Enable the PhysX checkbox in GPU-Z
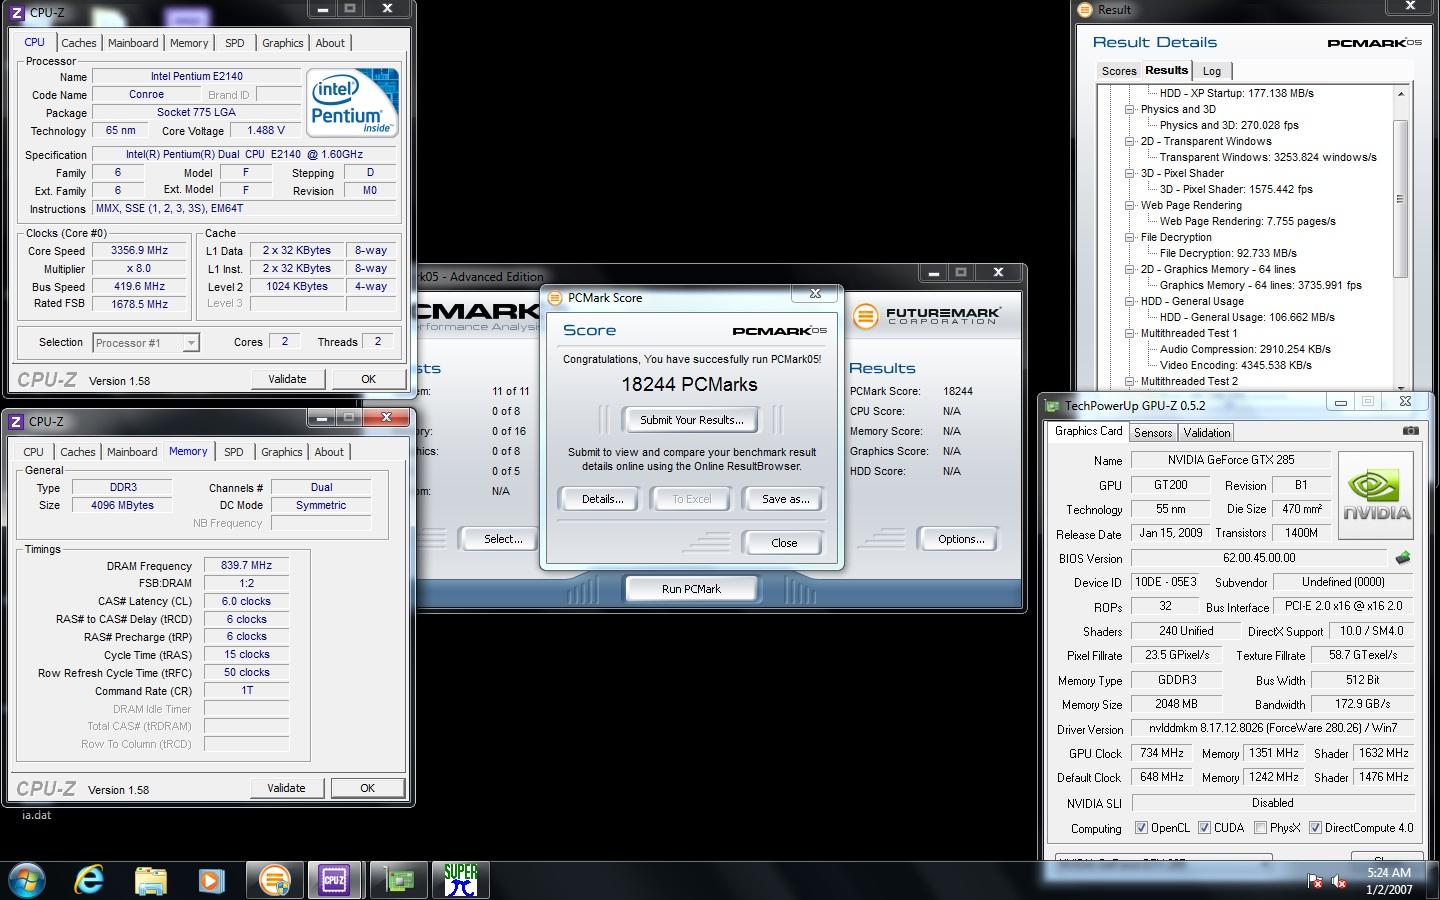Image resolution: width=1440 pixels, height=900 pixels. (1260, 828)
